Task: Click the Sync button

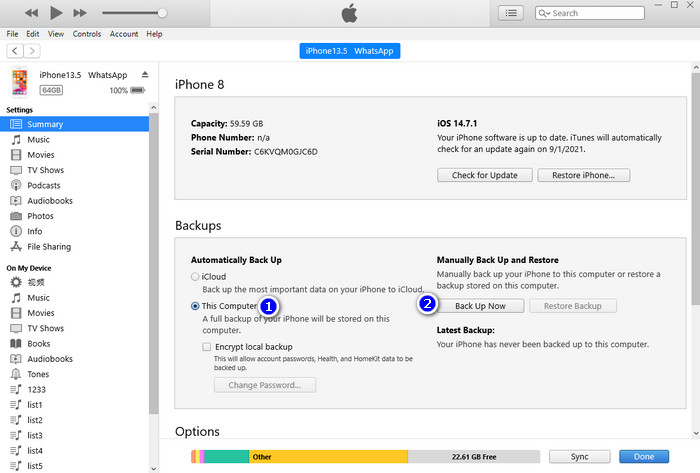Action: (x=579, y=456)
